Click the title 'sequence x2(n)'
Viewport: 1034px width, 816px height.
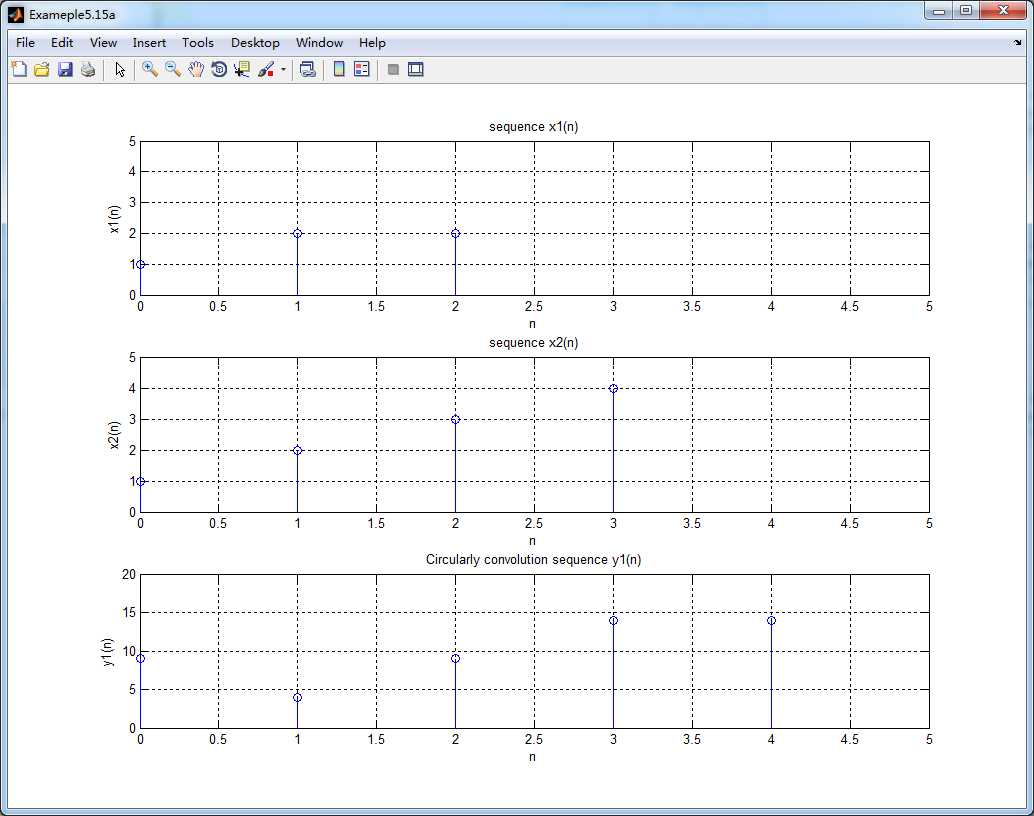pos(533,343)
